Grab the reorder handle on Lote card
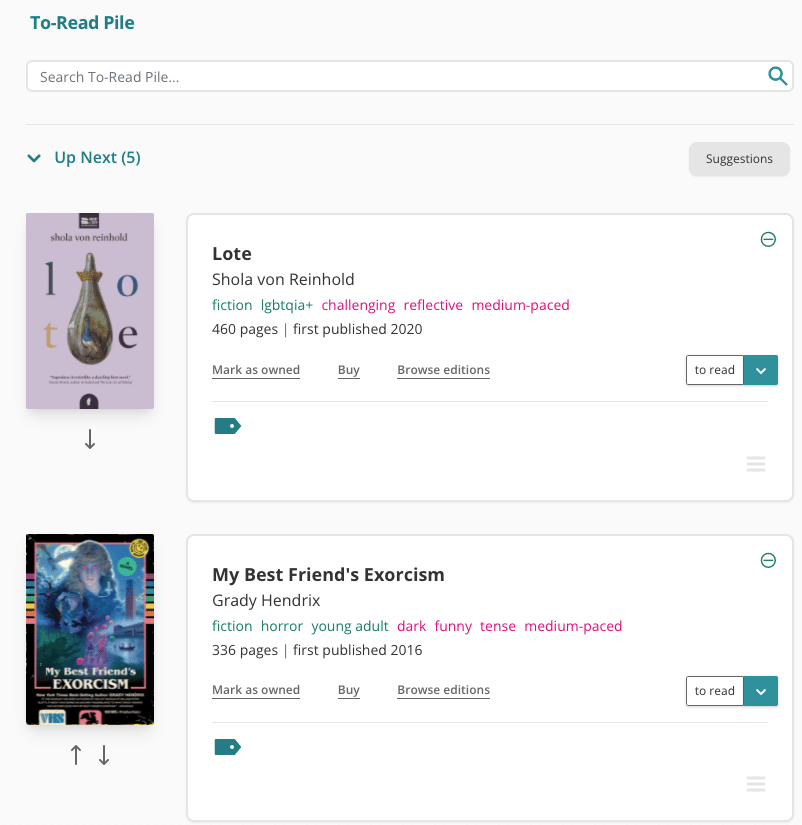This screenshot has width=802, height=825. tap(756, 464)
